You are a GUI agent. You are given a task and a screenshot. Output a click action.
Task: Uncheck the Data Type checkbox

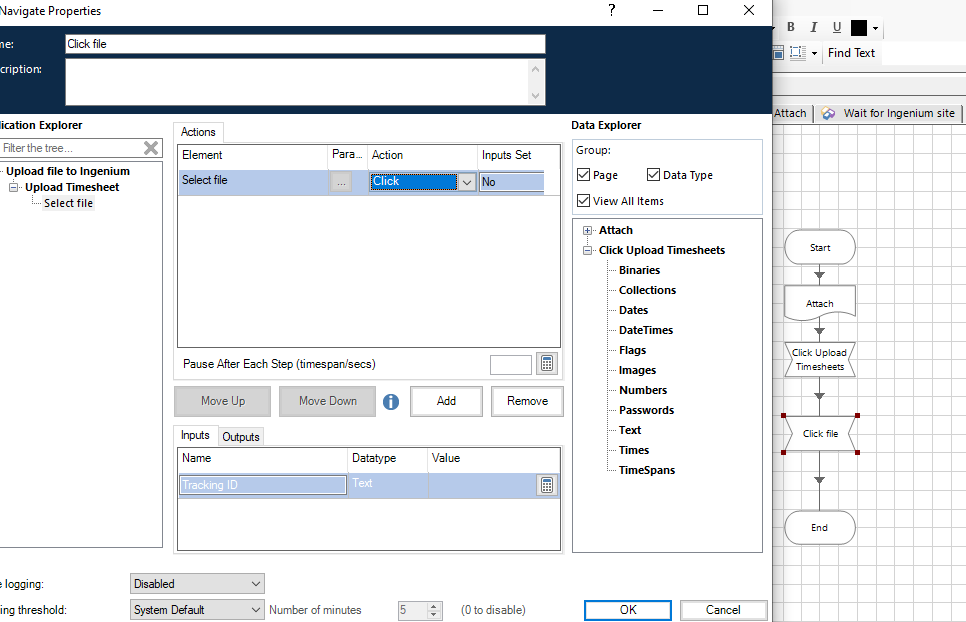(x=654, y=175)
